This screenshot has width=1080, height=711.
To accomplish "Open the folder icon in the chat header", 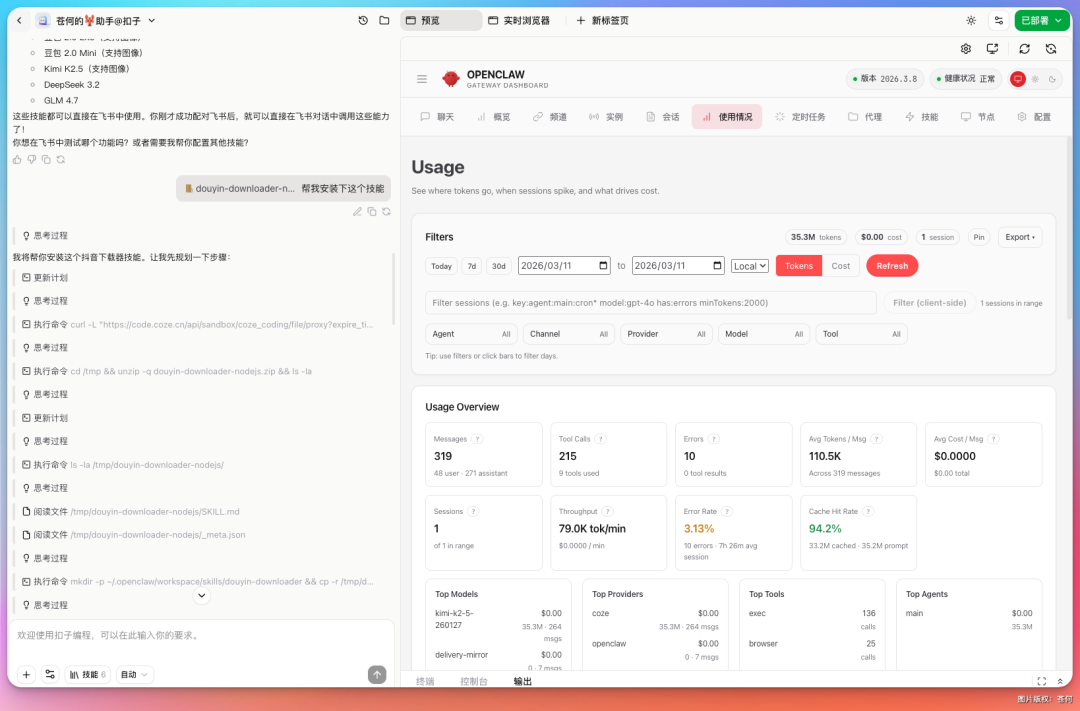I will pos(385,20).
